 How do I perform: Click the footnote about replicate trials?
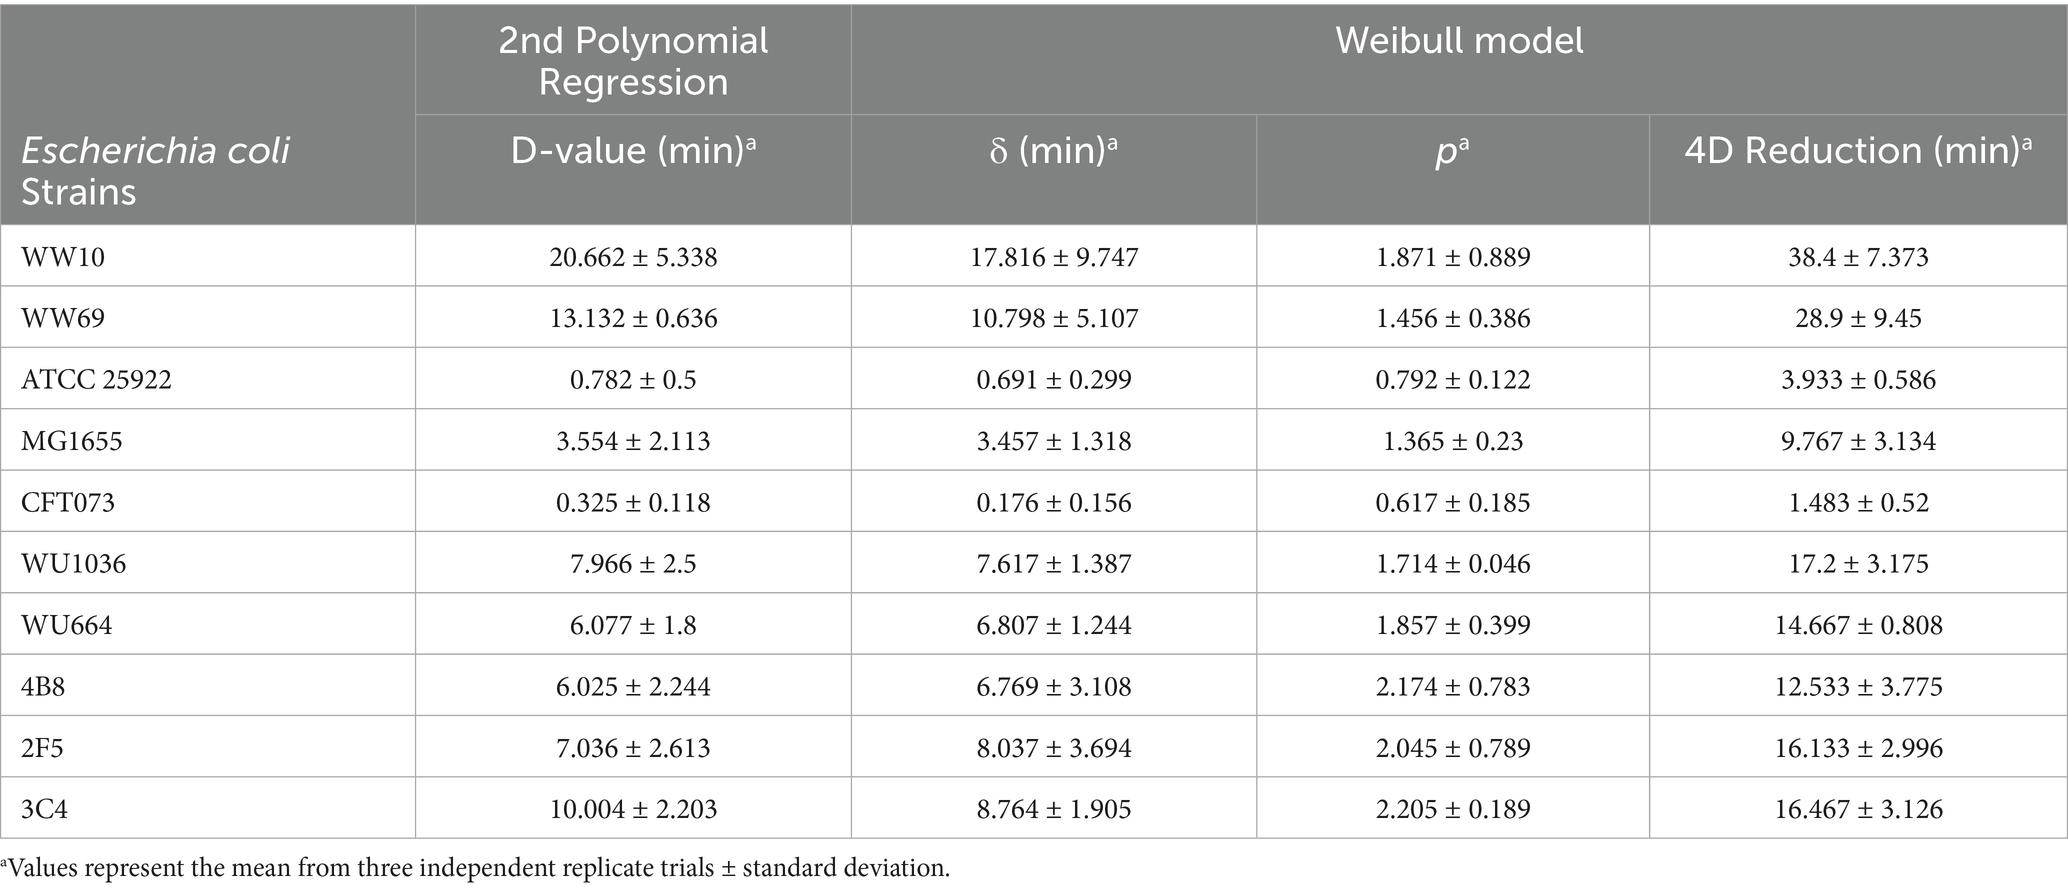[x=475, y=868]
